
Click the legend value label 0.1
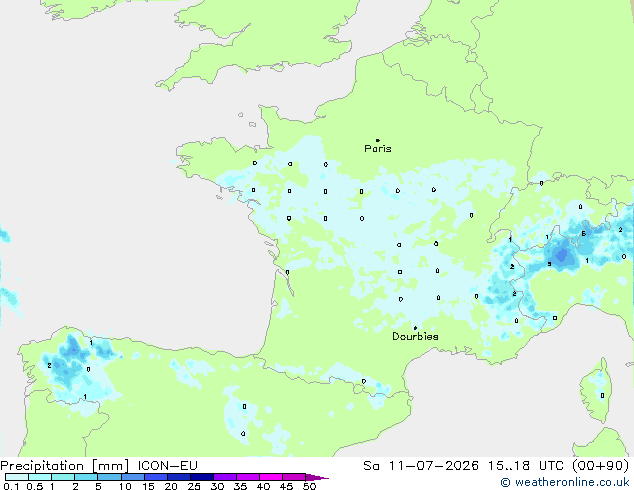11,486
